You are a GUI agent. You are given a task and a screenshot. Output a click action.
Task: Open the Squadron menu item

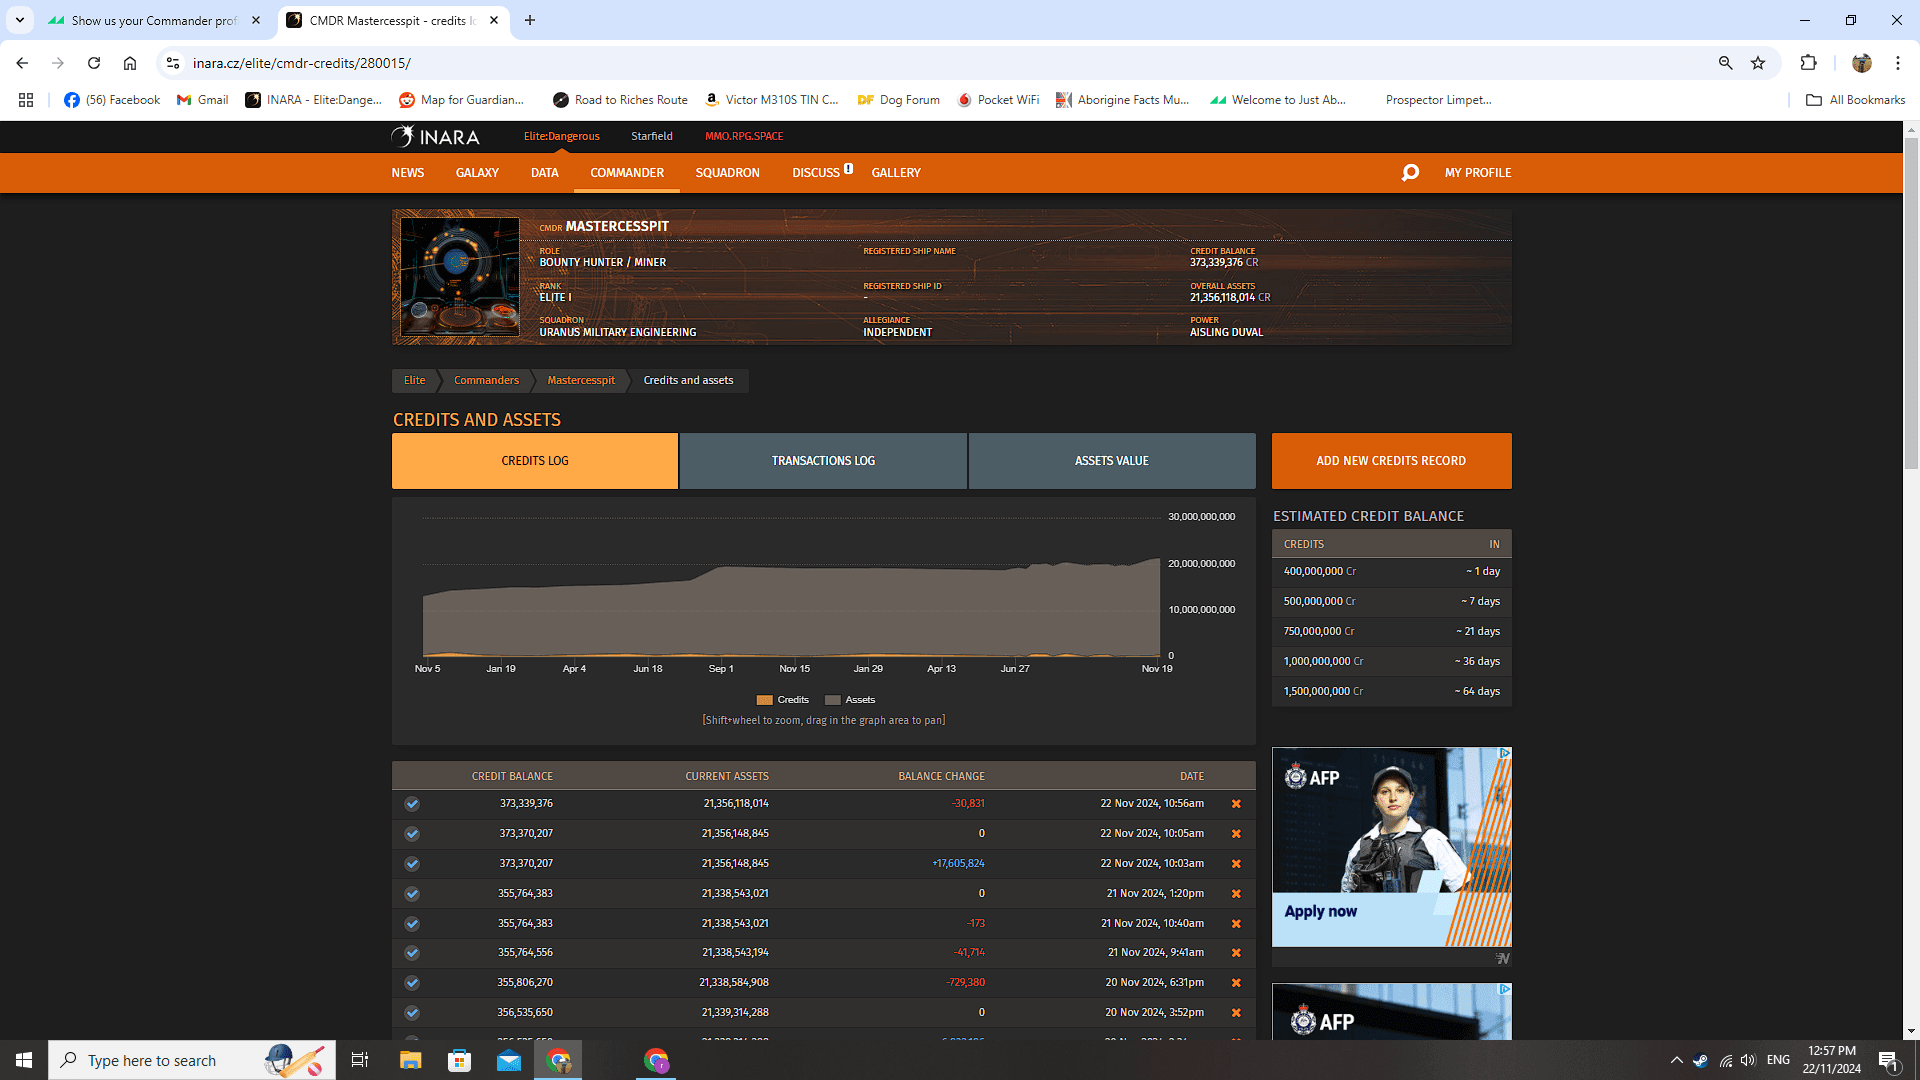pyautogui.click(x=727, y=173)
